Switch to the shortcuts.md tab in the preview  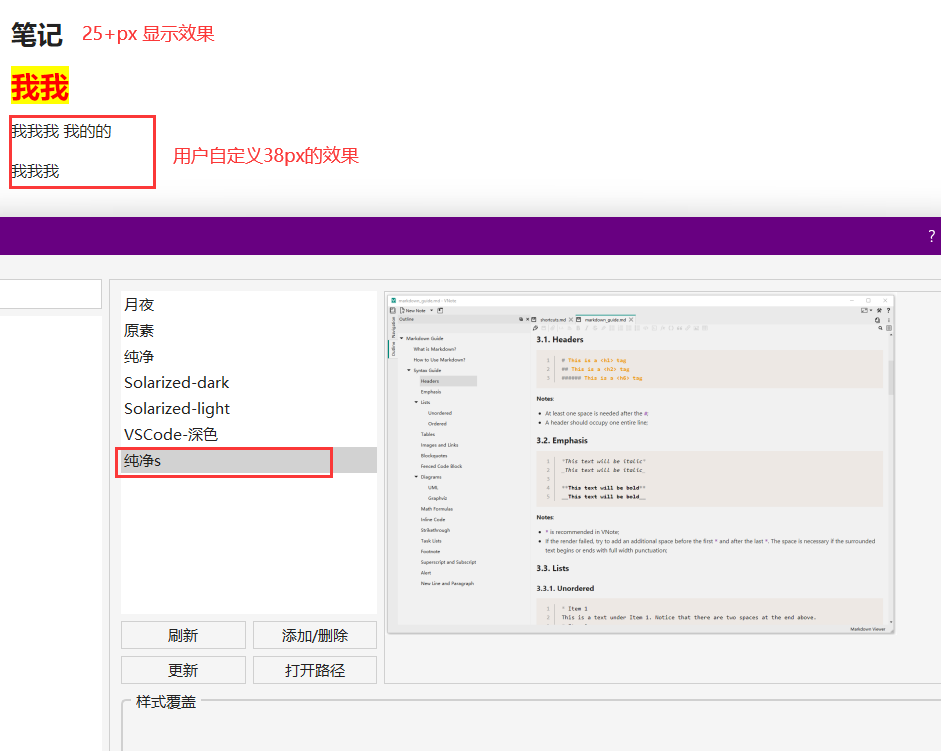click(x=550, y=320)
